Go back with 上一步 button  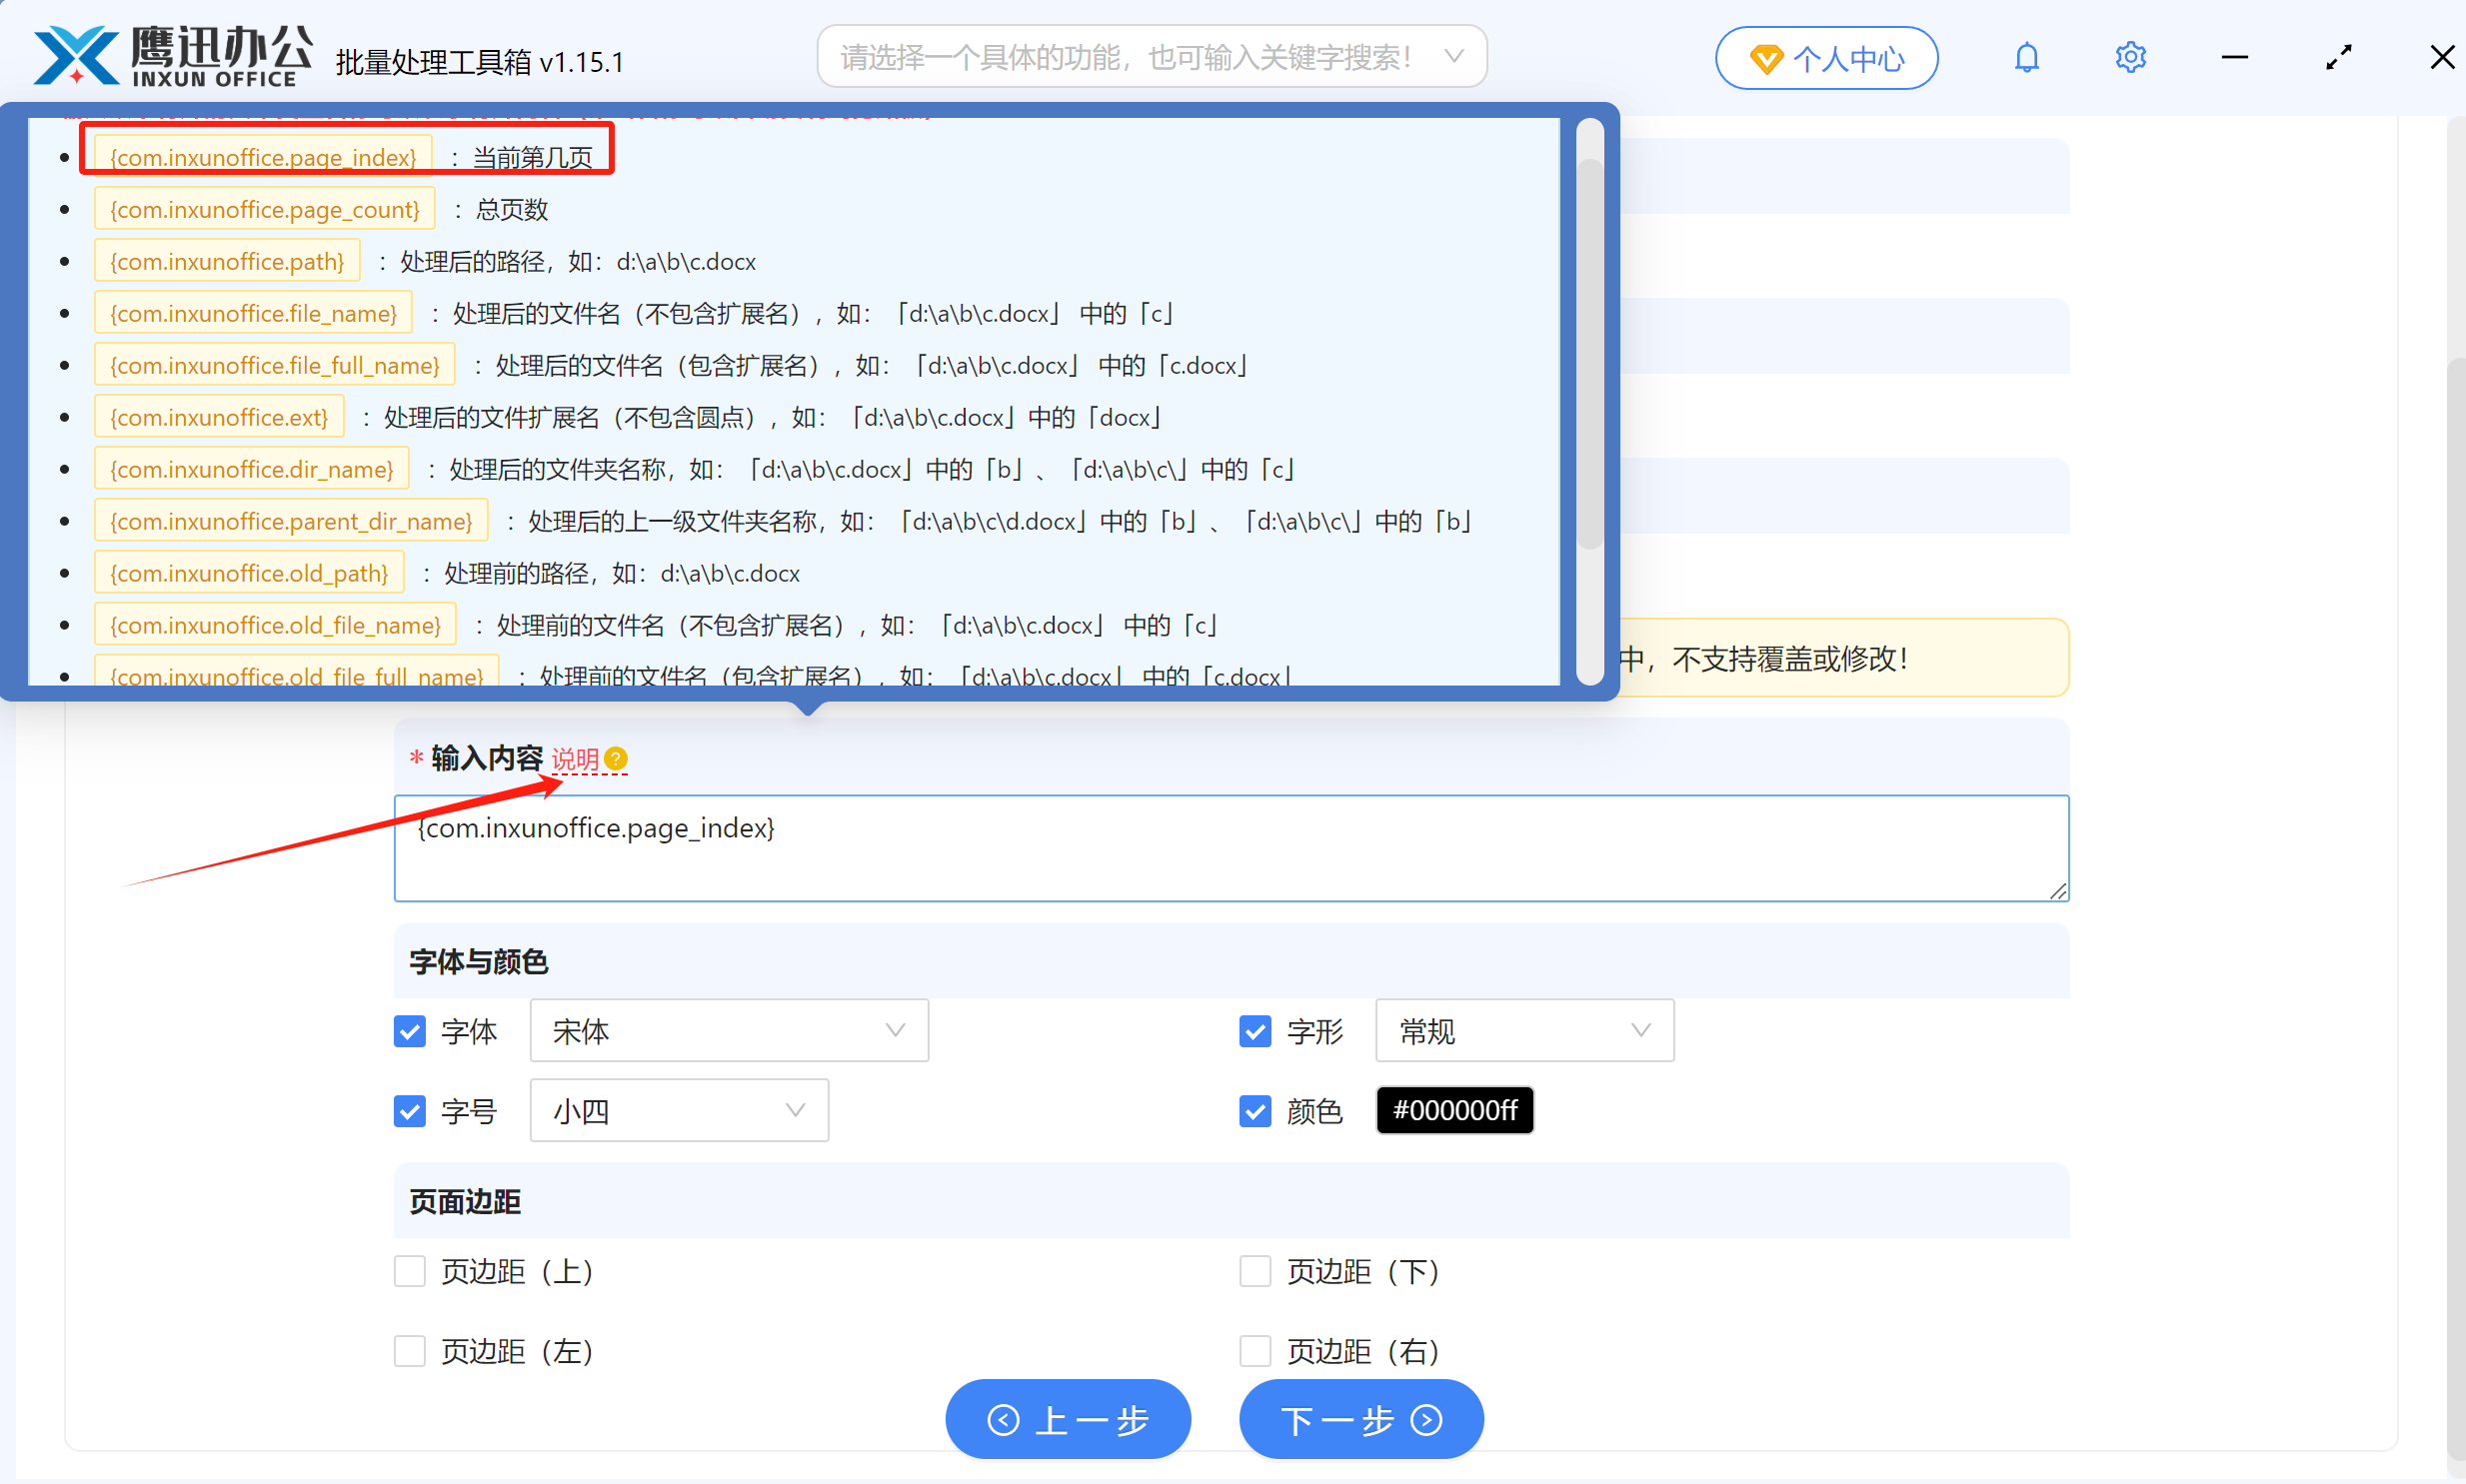point(1067,1418)
